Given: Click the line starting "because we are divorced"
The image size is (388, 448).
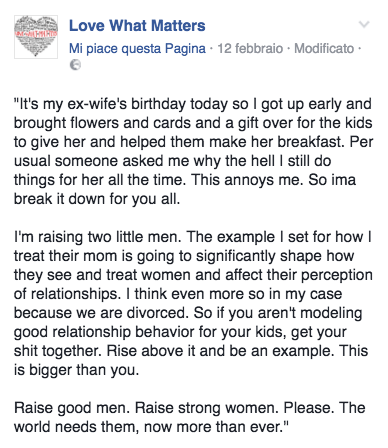Looking at the screenshot, I should (188, 313).
